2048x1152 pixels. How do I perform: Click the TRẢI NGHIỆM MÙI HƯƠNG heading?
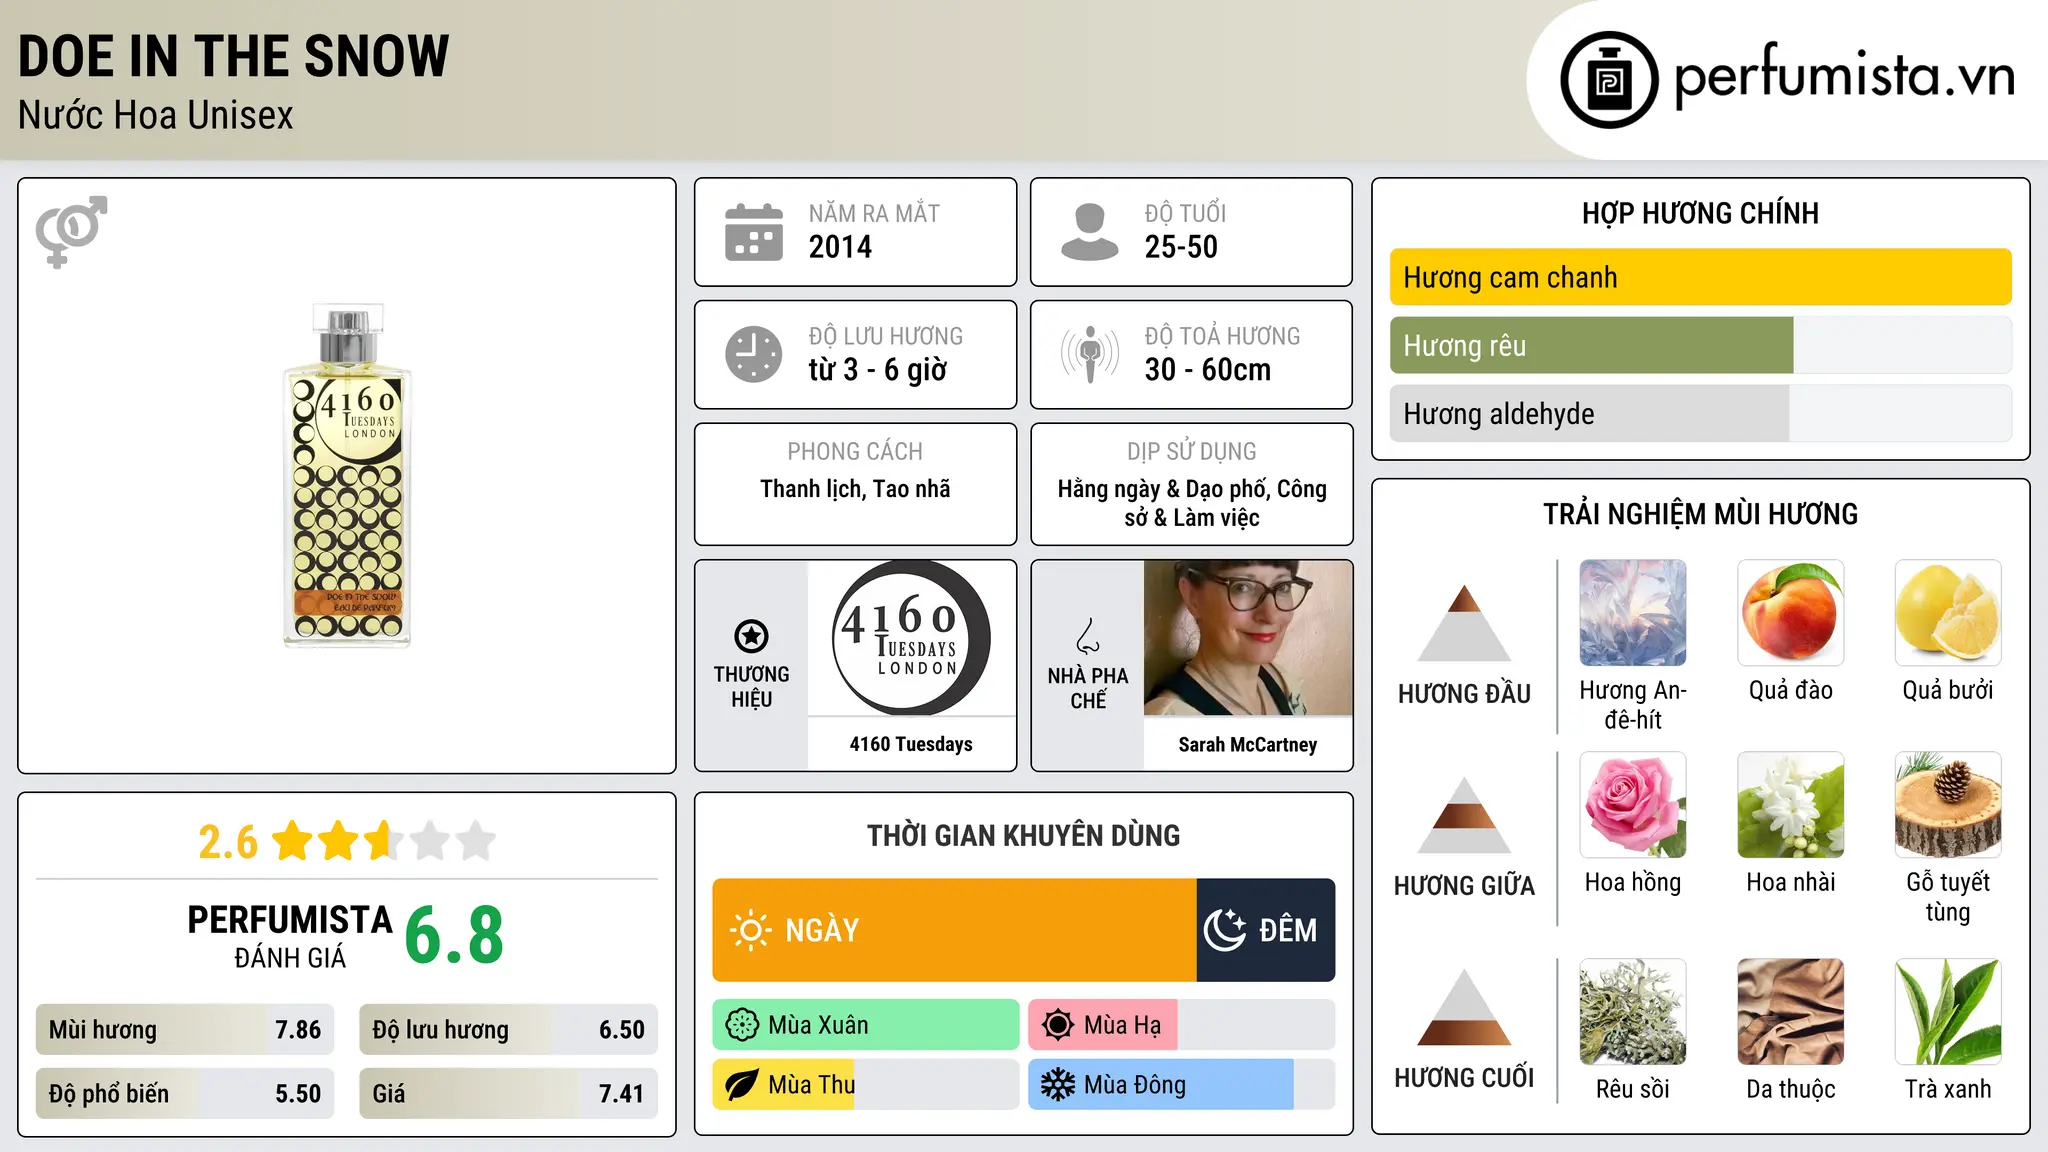(1700, 514)
